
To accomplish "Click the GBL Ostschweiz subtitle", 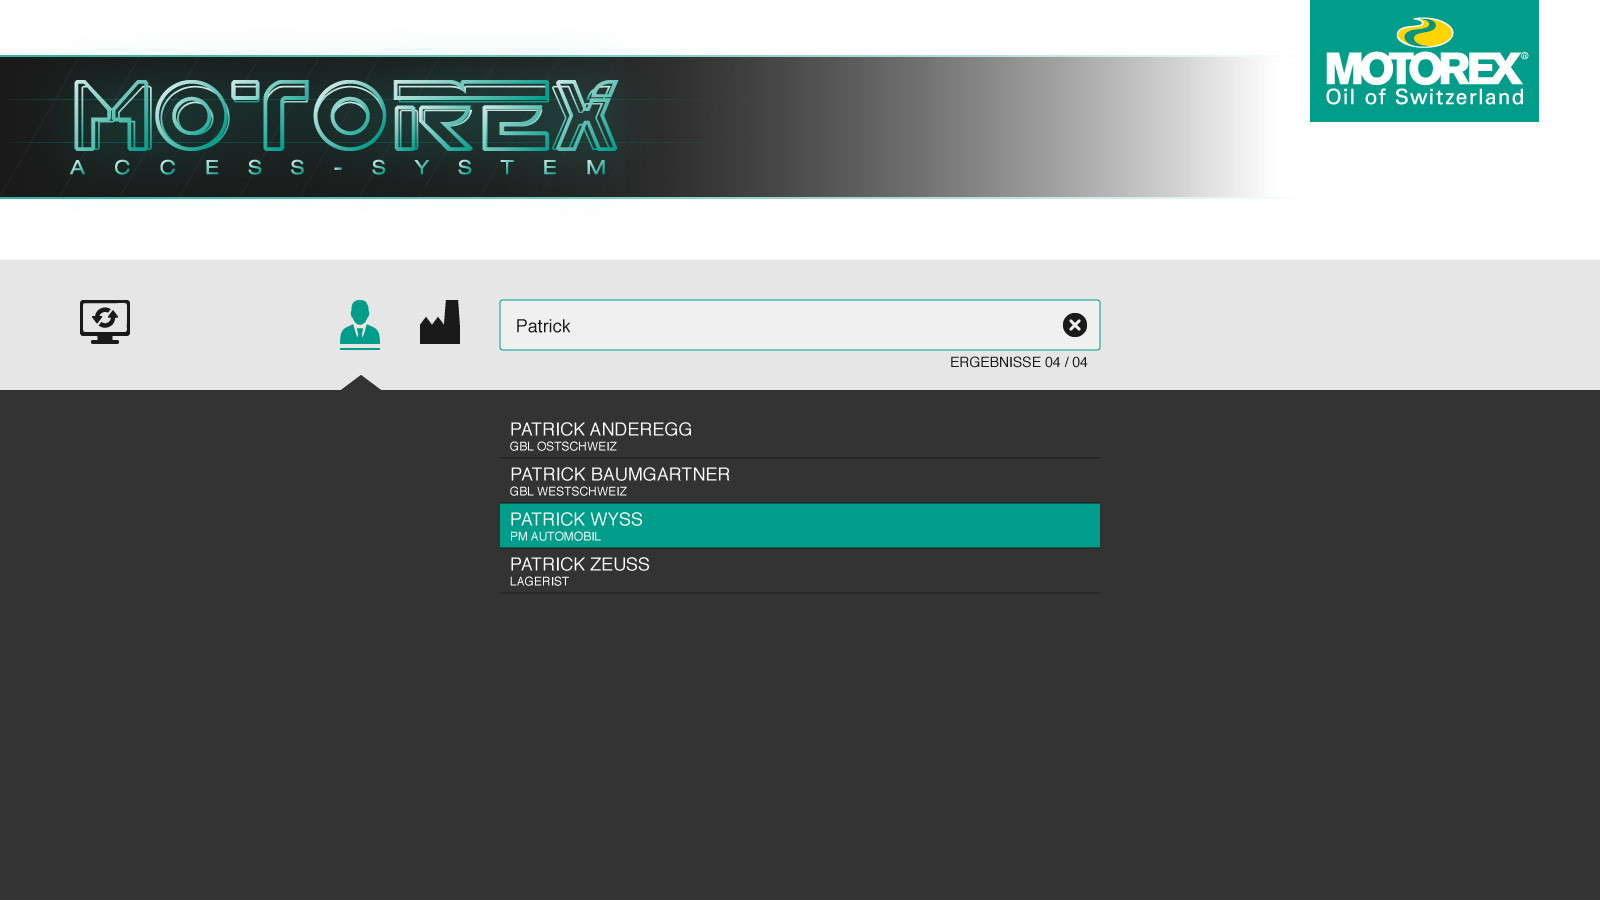I will [563, 447].
